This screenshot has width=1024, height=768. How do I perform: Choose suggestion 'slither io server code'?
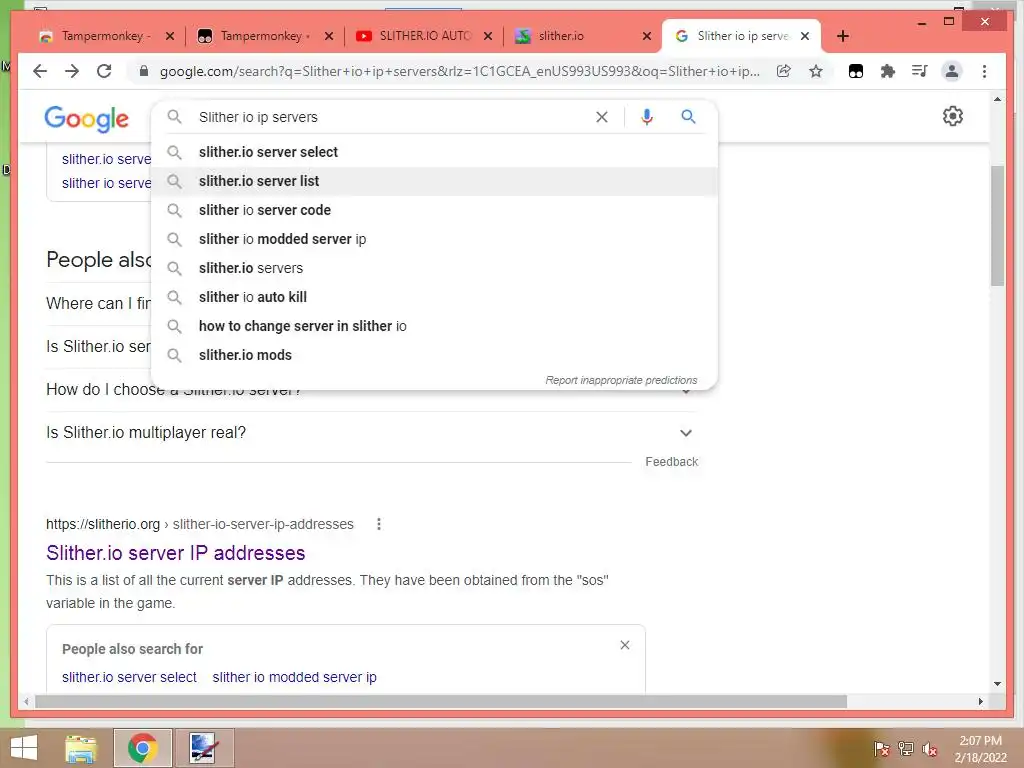[x=434, y=210]
